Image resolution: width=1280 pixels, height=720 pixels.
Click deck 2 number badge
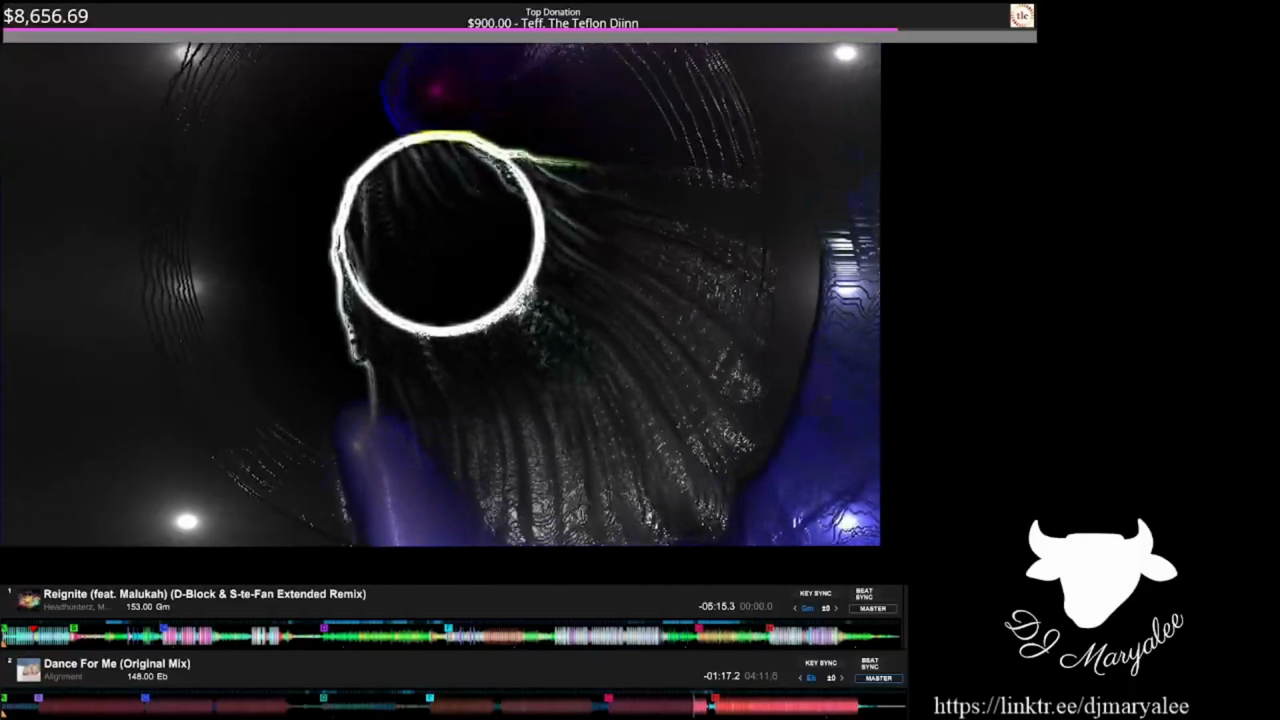pyautogui.click(x=8, y=660)
